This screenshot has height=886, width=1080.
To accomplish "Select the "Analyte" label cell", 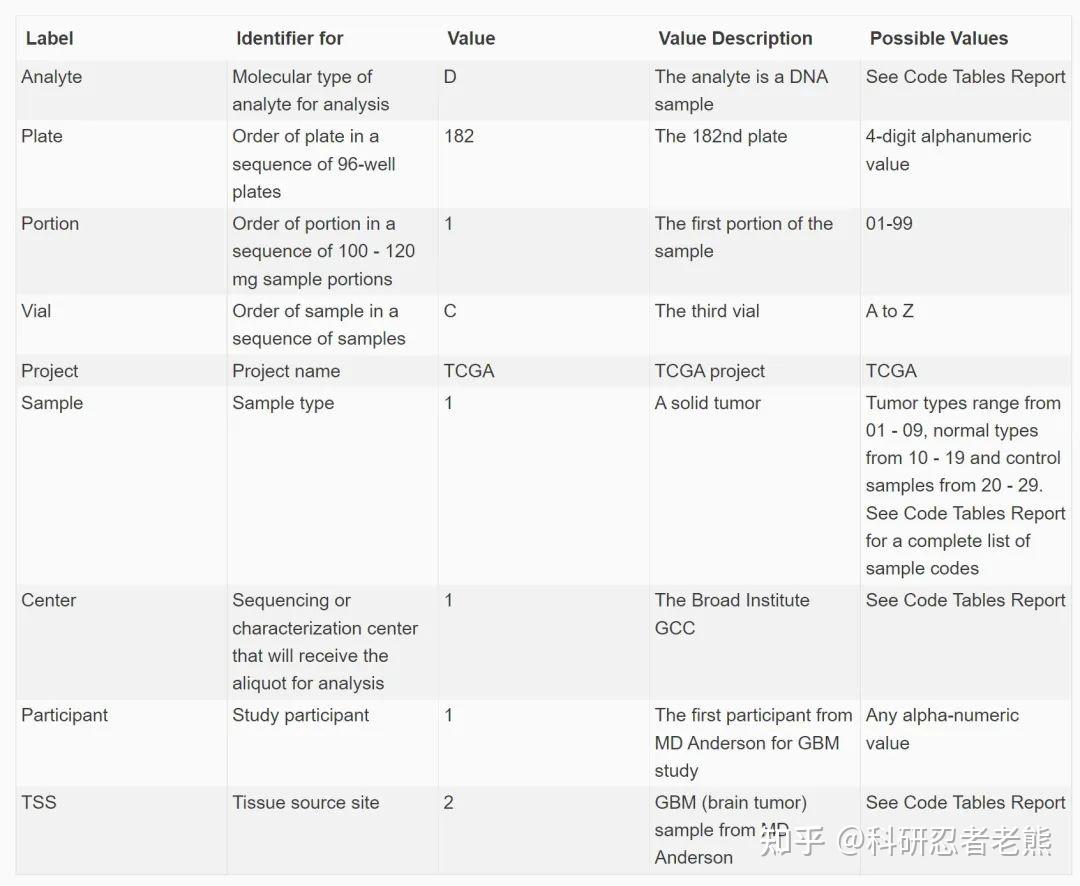I will 52,77.
